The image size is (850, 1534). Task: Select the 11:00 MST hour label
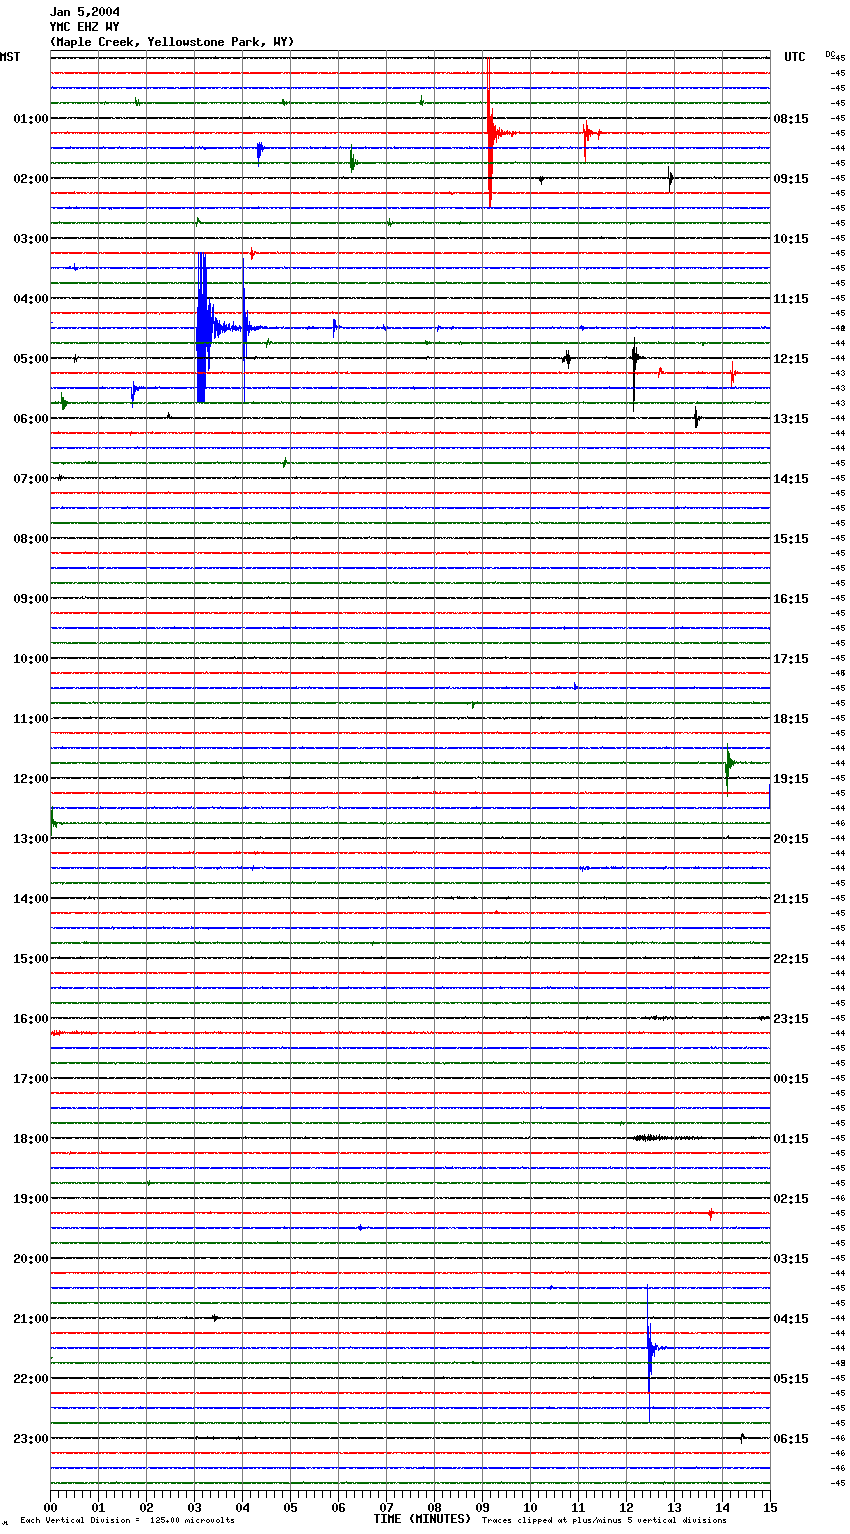click(31, 719)
